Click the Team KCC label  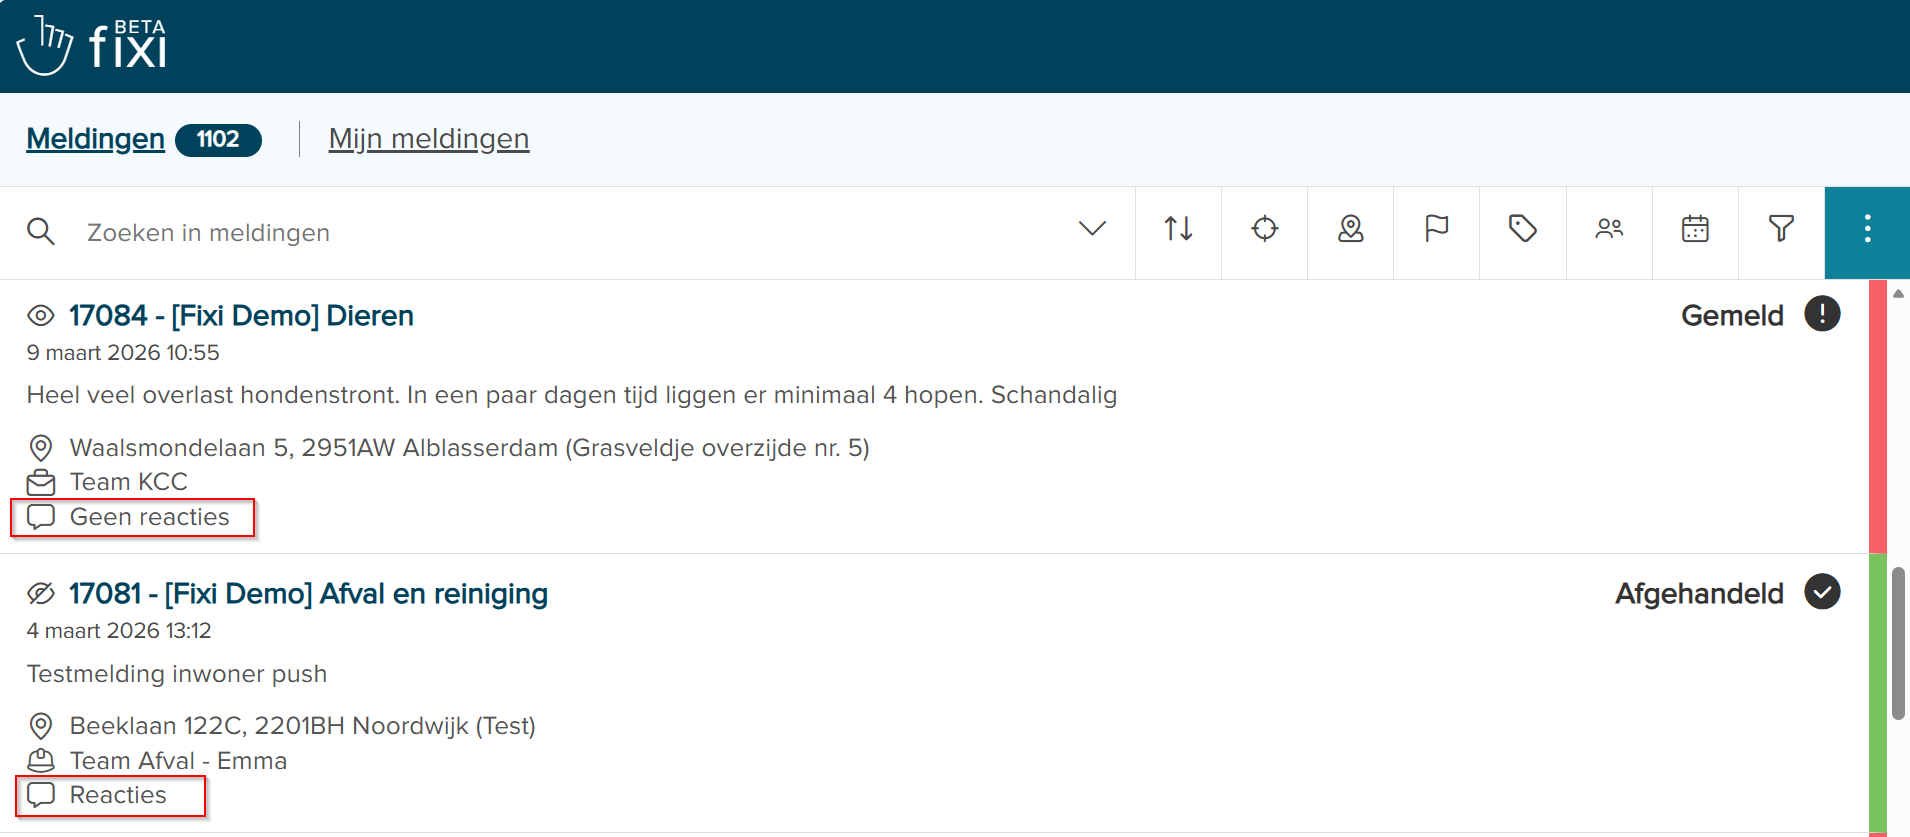(x=129, y=482)
